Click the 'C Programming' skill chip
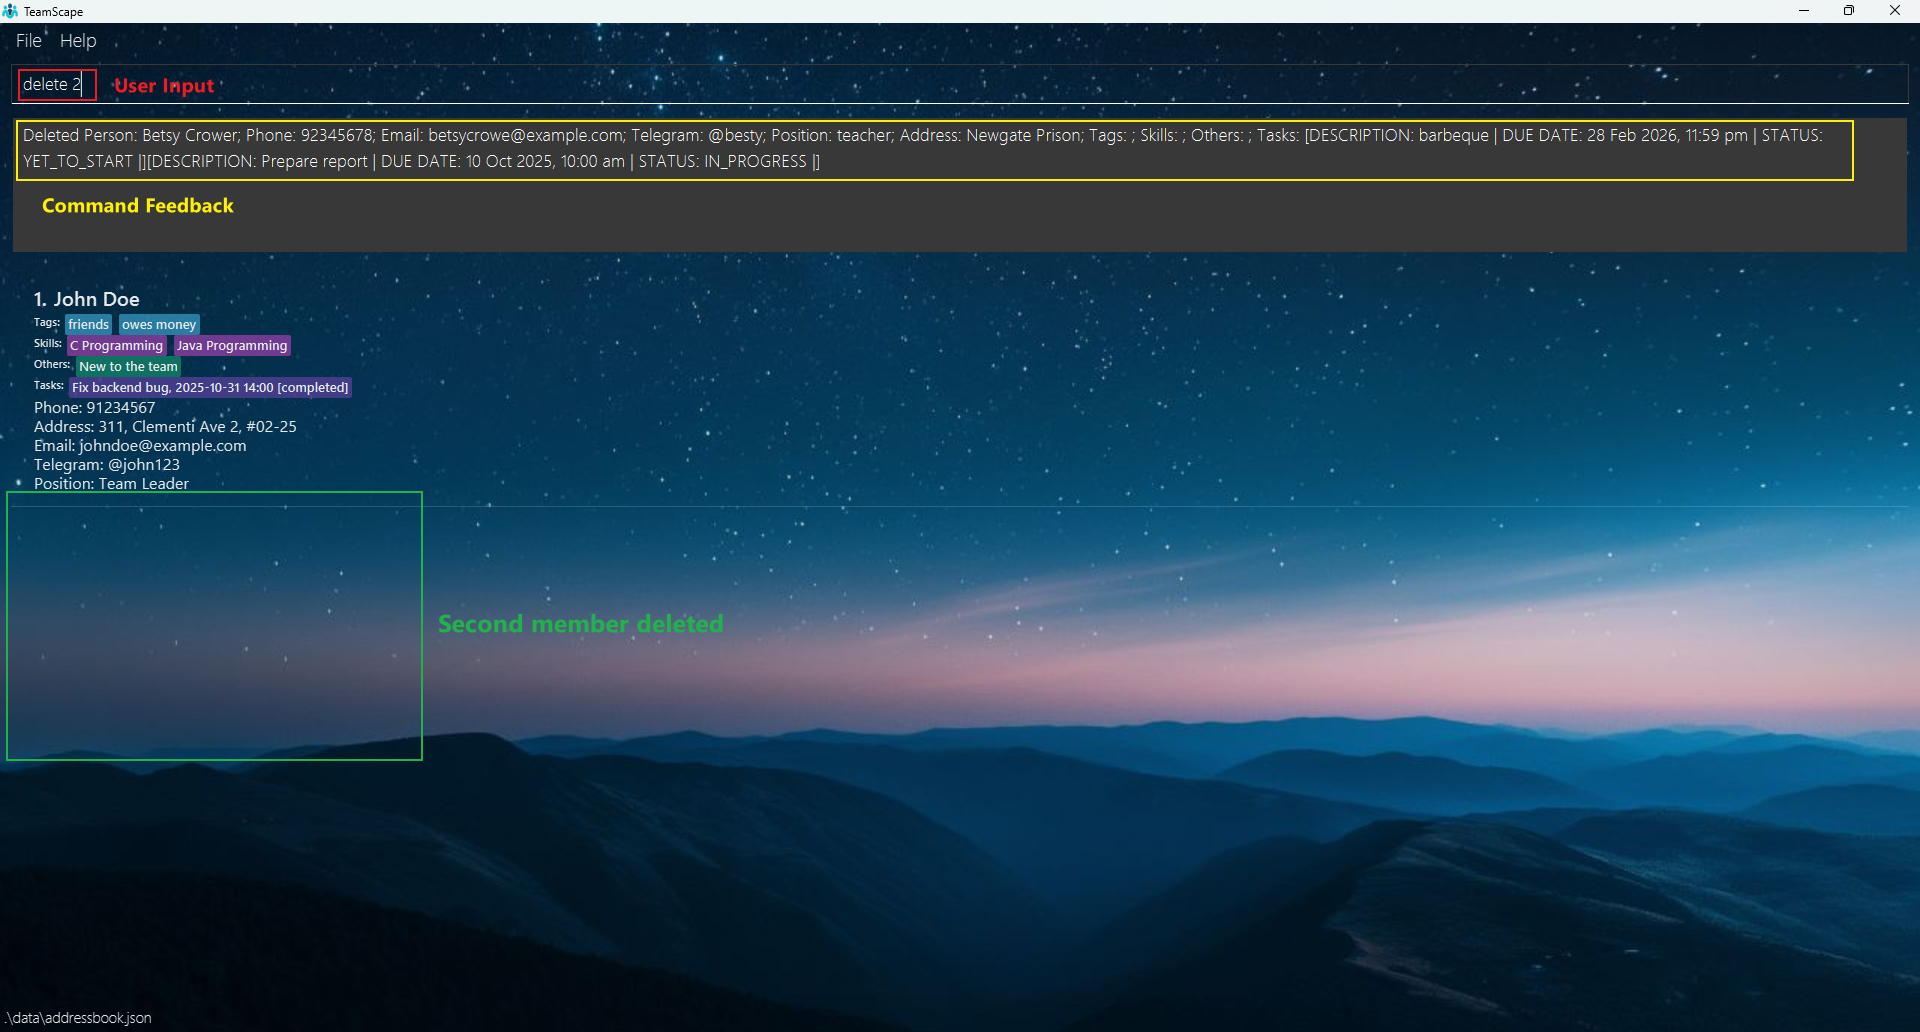 point(116,346)
